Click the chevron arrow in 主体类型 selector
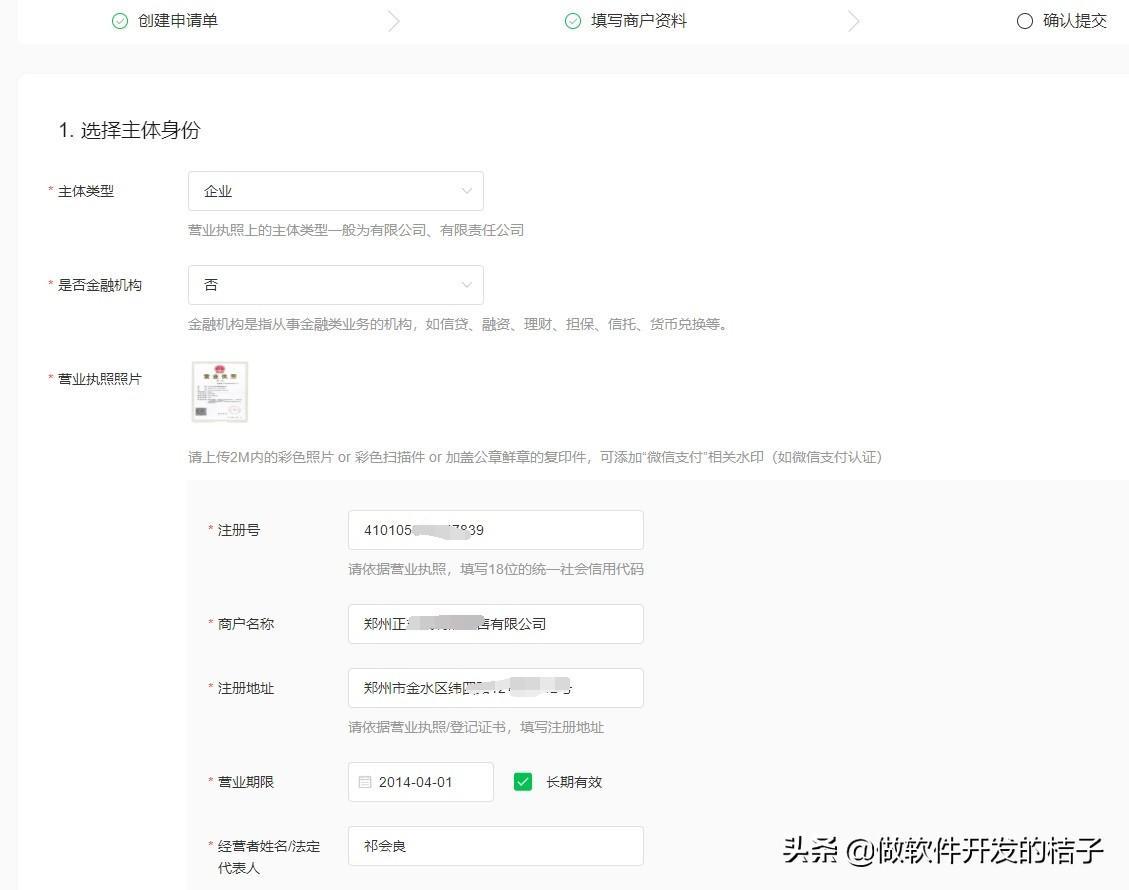Viewport: 1129px width, 890px height. (467, 191)
